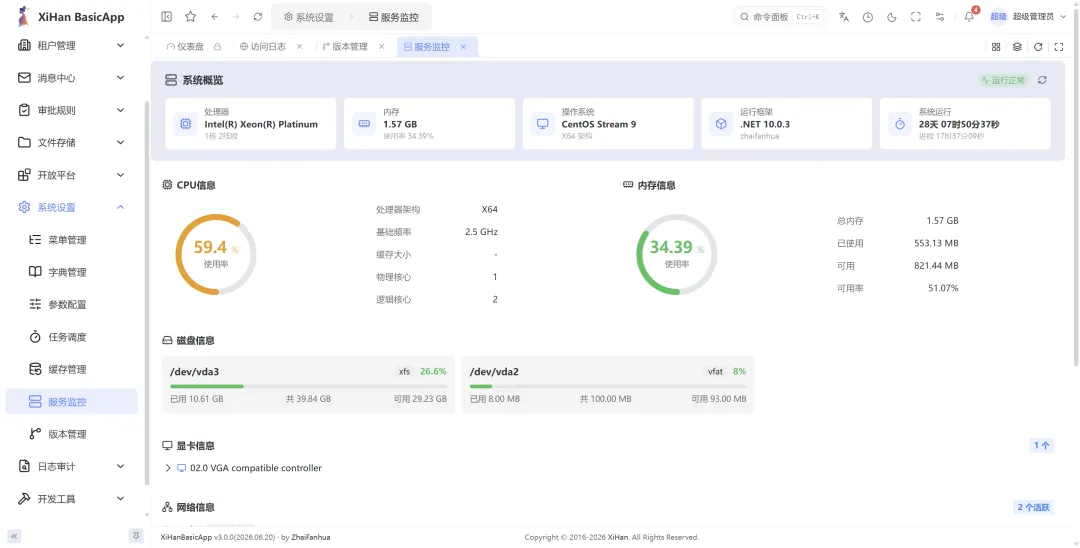Close the 访问日志 tab

tap(300, 47)
